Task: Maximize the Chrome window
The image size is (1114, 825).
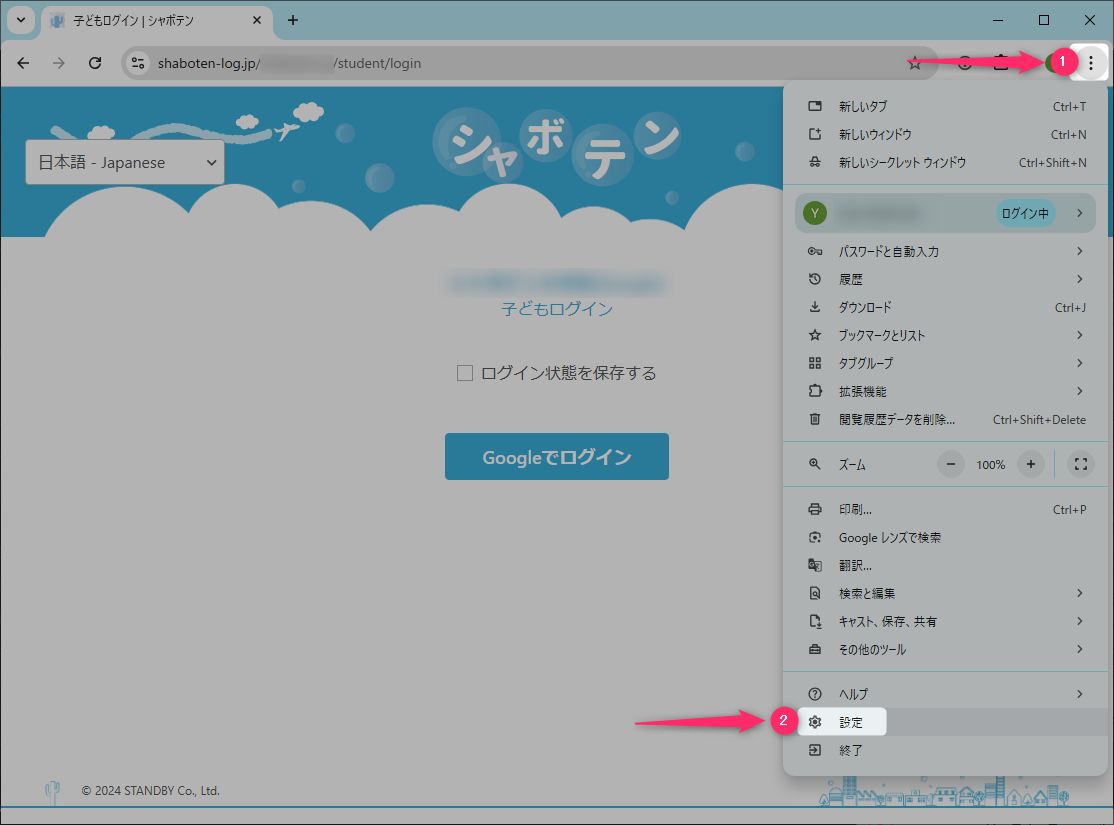Action: [1044, 20]
